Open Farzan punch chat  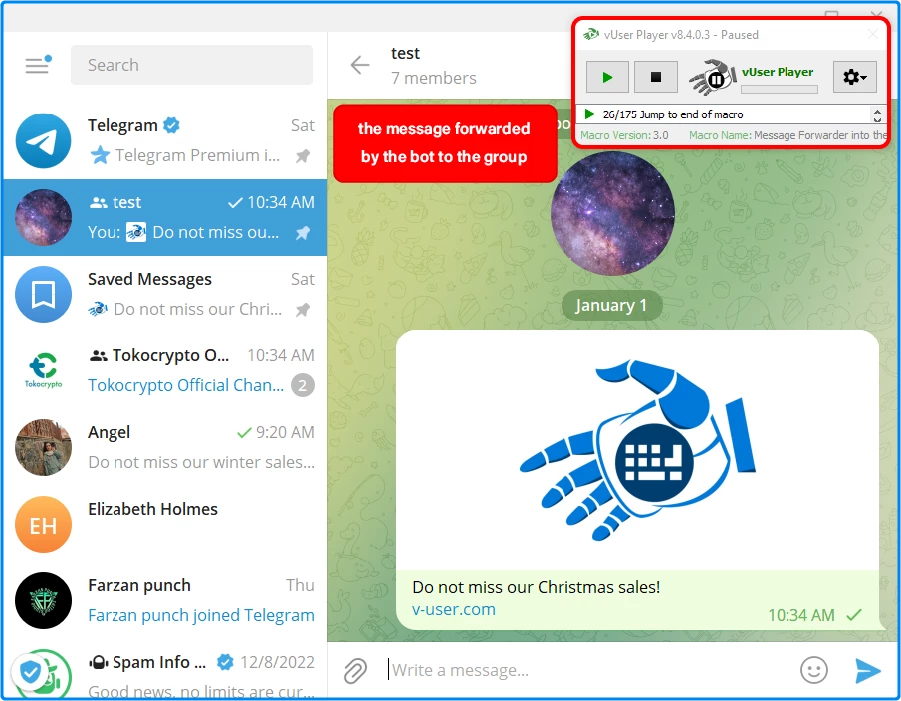click(165, 600)
